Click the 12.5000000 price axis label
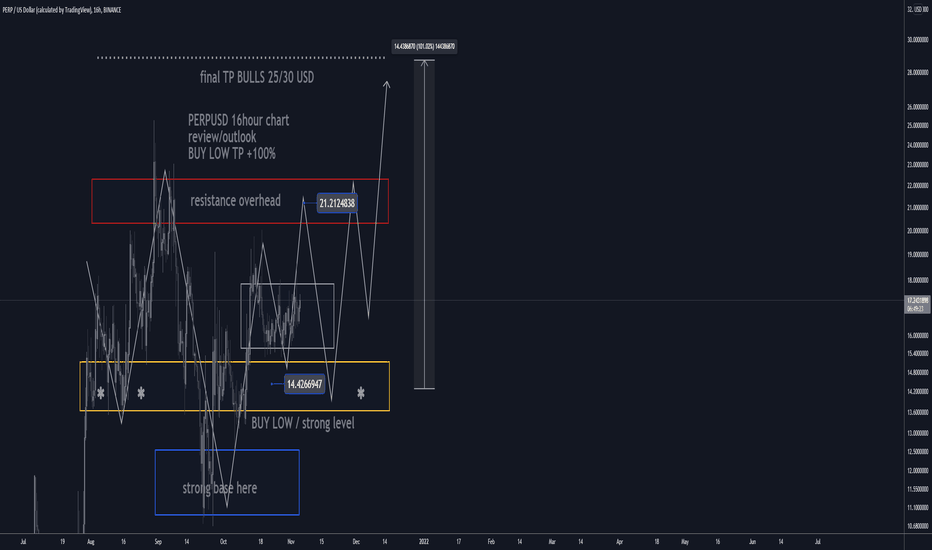The image size is (932, 550). (x=918, y=452)
